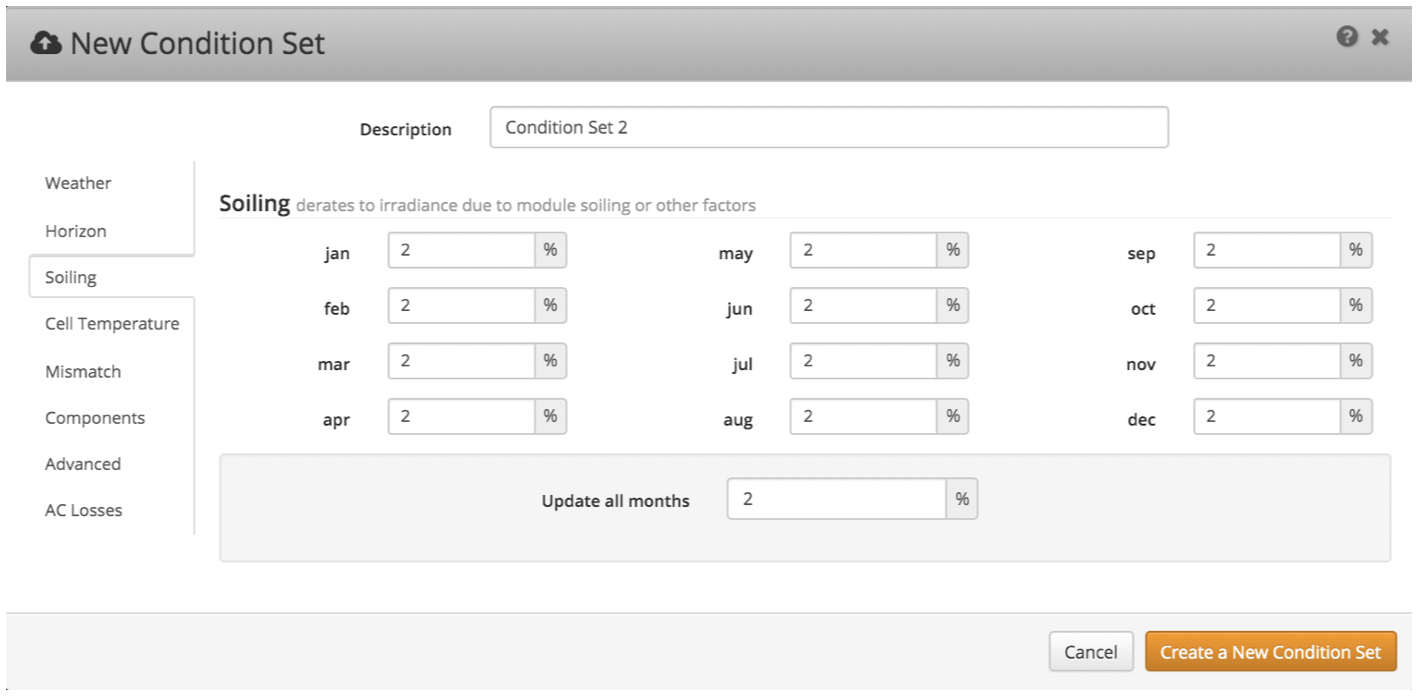Viewport: 1418px width, 696px height.
Task: Focus the jan soiling percentage field
Action: click(x=461, y=250)
